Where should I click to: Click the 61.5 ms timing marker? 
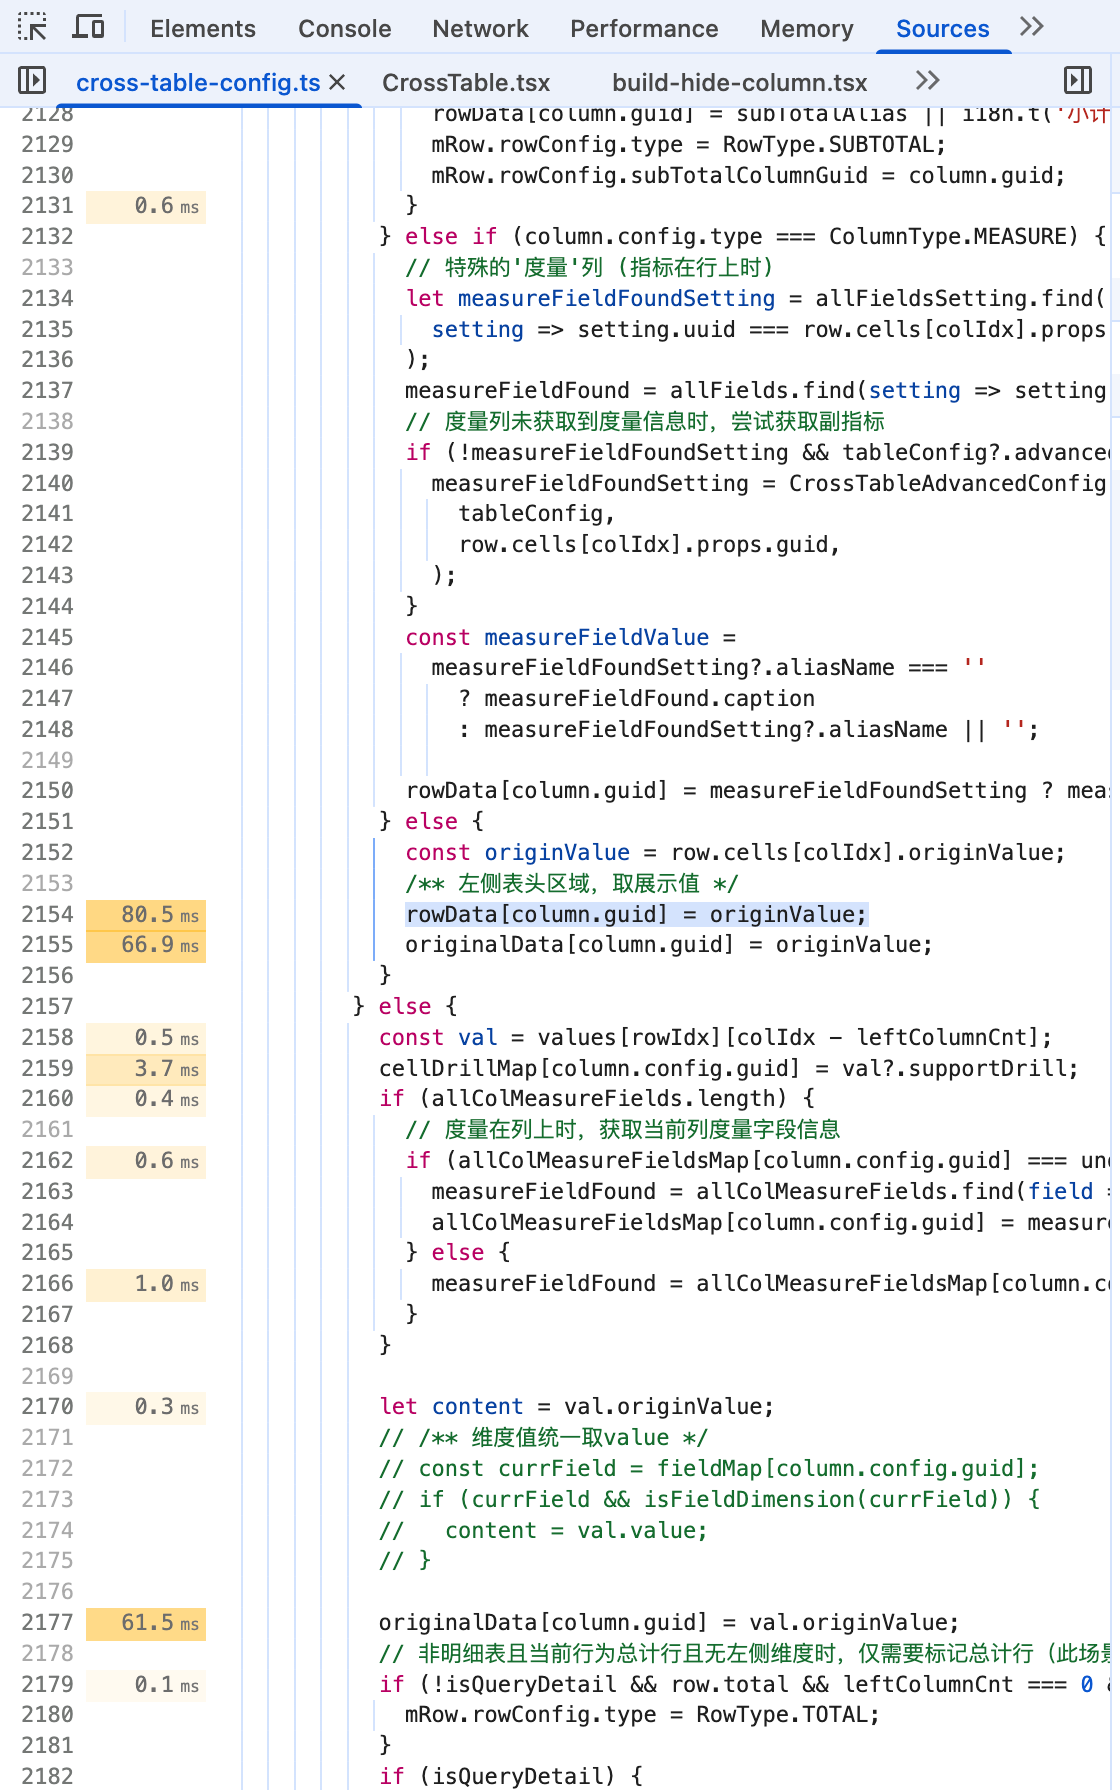point(146,1622)
